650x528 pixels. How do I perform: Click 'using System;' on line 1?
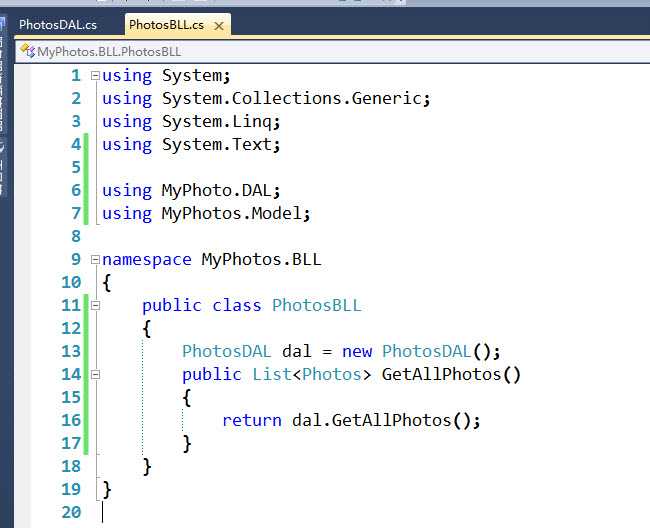[x=166, y=76]
